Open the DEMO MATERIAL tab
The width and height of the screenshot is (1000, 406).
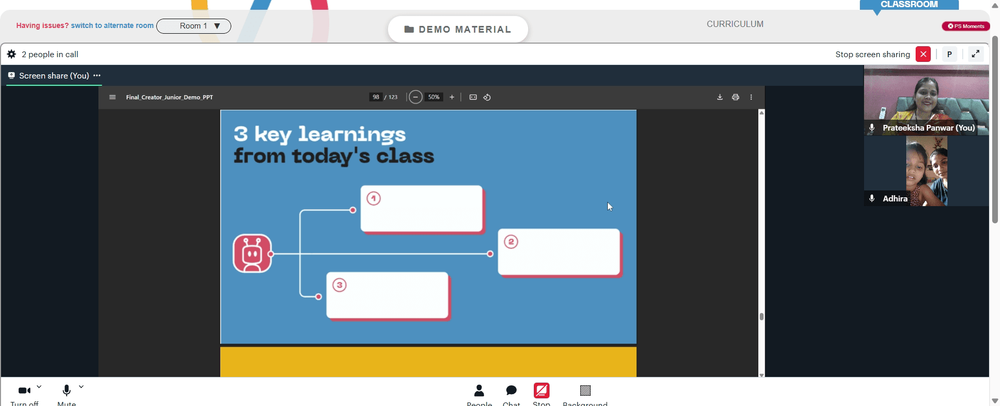[x=458, y=29]
